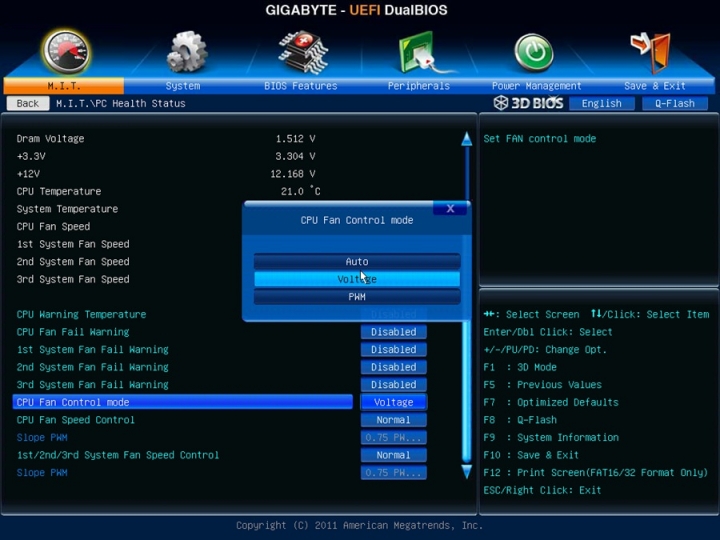The width and height of the screenshot is (720, 540).
Task: Click the vertical scrollbar of settings list
Action: click(467, 305)
